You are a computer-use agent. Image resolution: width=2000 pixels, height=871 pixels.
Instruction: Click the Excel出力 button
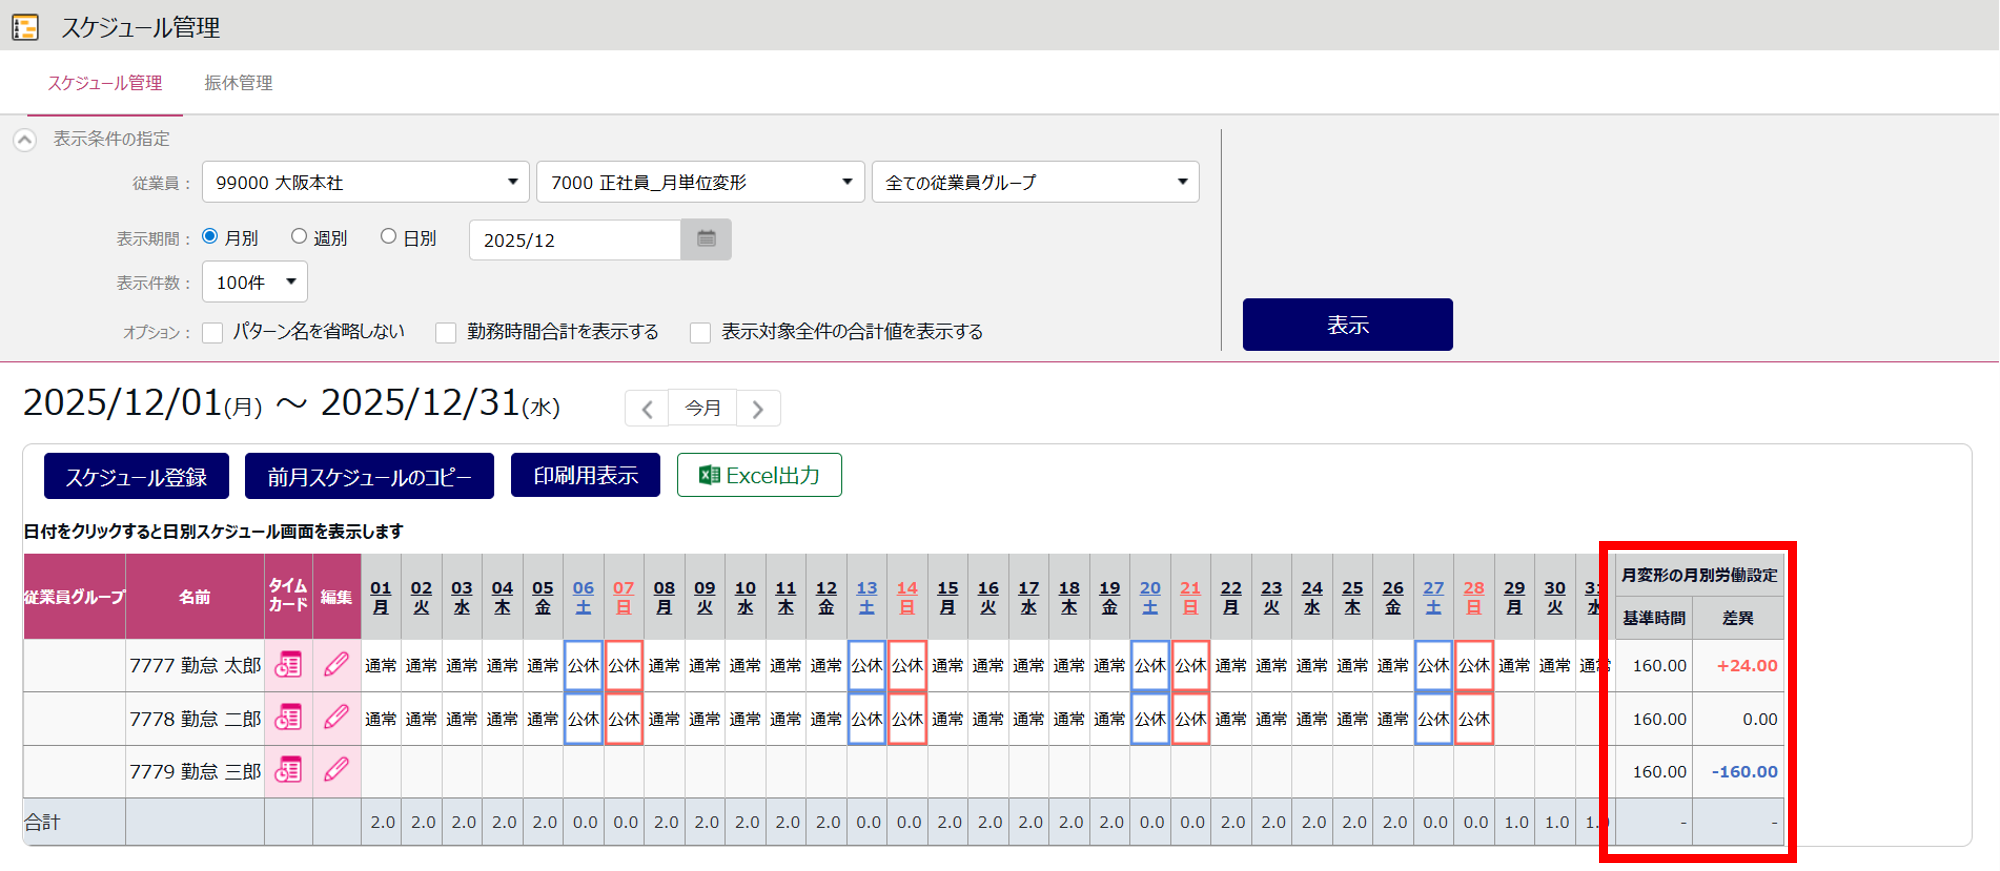tap(759, 475)
